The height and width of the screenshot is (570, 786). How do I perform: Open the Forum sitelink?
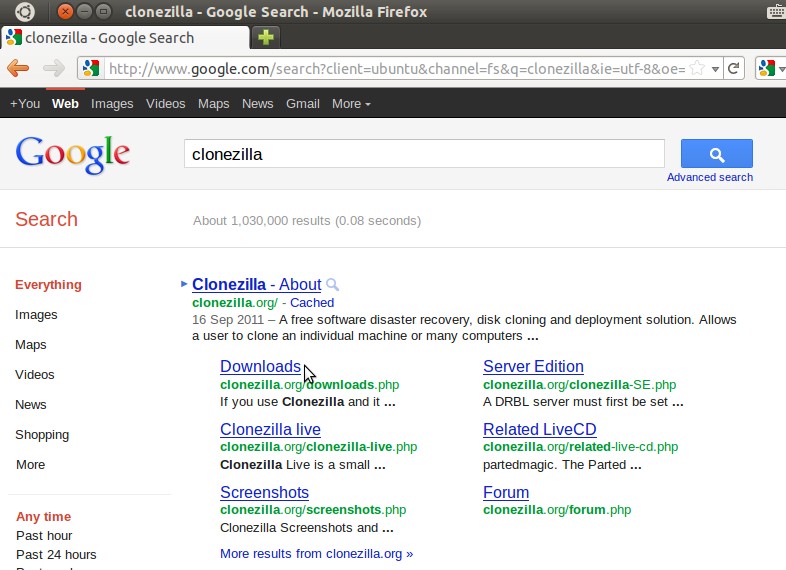tap(506, 492)
